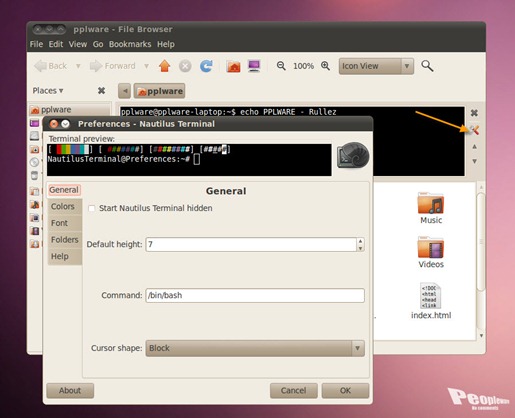Image resolution: width=515 pixels, height=418 pixels.
Task: Open the Cursor shape Block dropdown
Action: [x=255, y=348]
